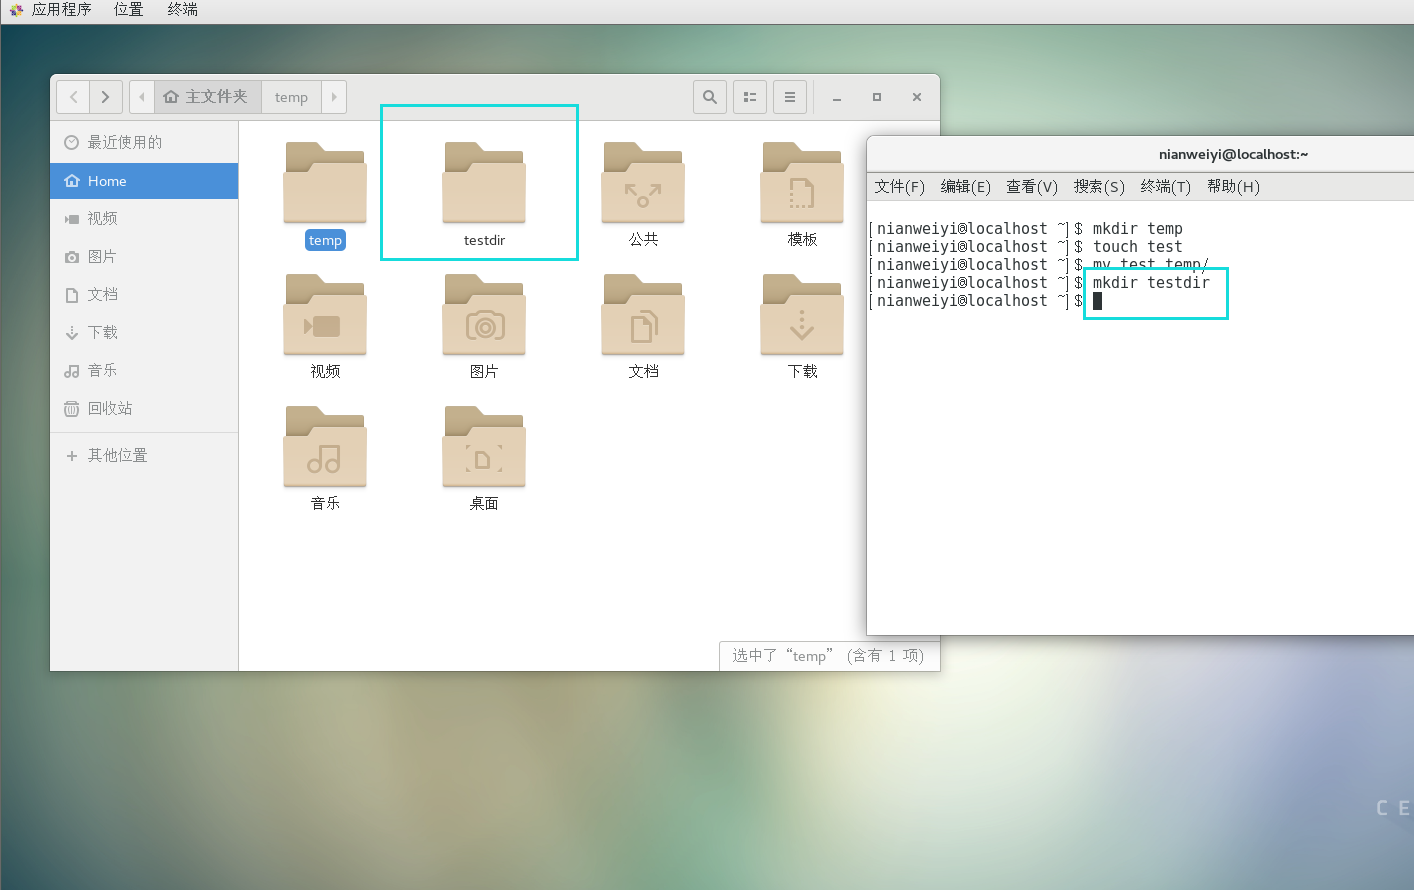This screenshot has height=890, width=1414.
Task: Select the 下载 folder in the file grid
Action: 802,315
